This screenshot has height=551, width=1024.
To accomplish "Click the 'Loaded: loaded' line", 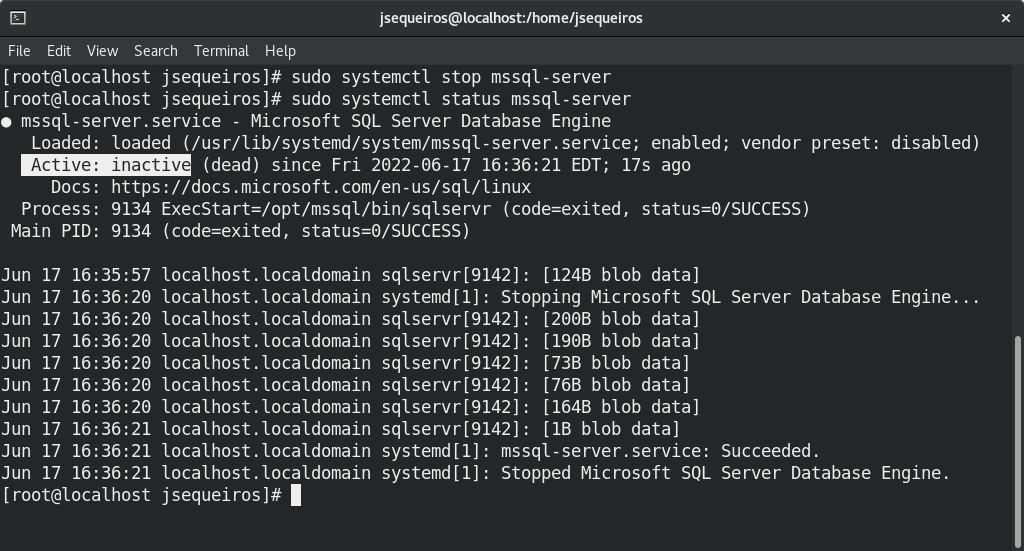I will tap(505, 143).
